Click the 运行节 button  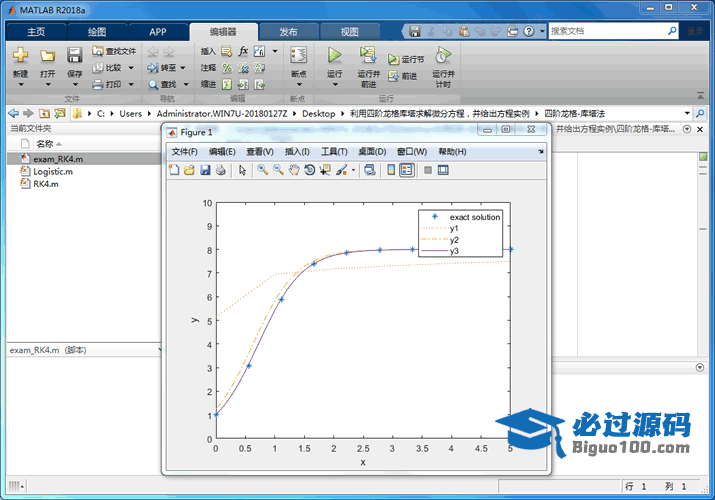(406, 60)
